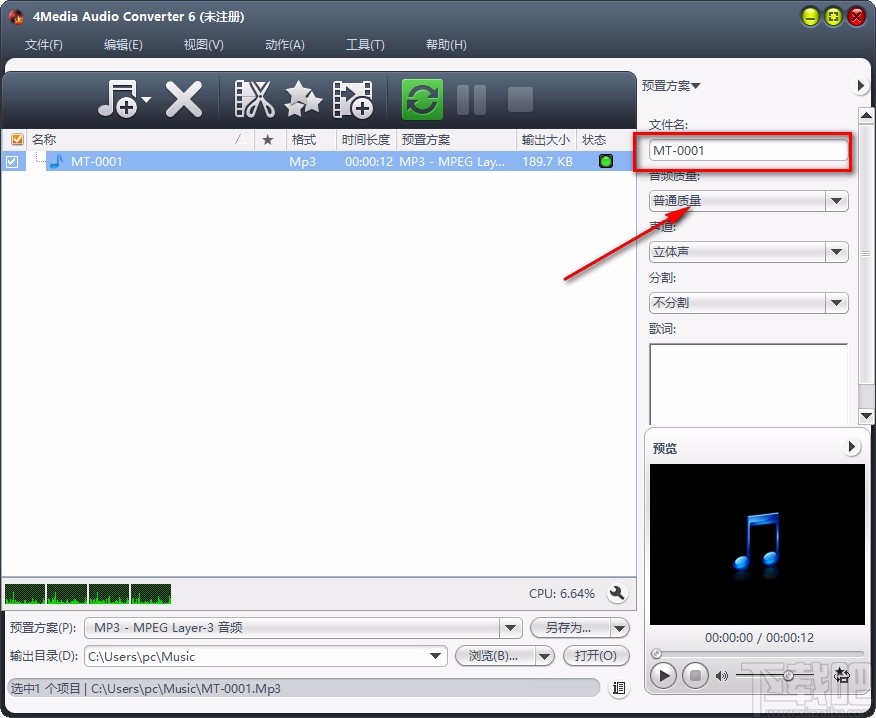This screenshot has width=876, height=718.
Task: Click the 浏览(B)... button
Action: pyautogui.click(x=495, y=655)
